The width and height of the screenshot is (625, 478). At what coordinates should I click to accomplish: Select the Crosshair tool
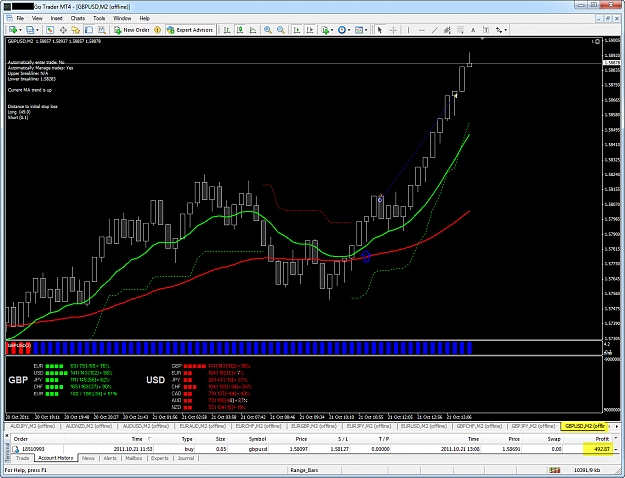pos(393,30)
